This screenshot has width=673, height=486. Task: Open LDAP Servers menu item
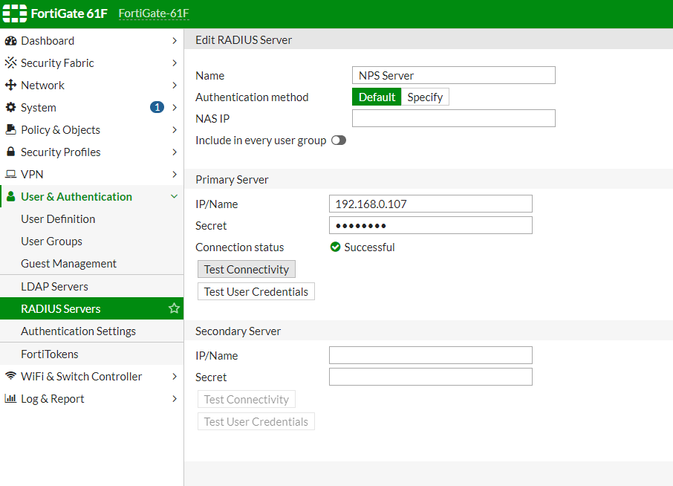pos(54,287)
